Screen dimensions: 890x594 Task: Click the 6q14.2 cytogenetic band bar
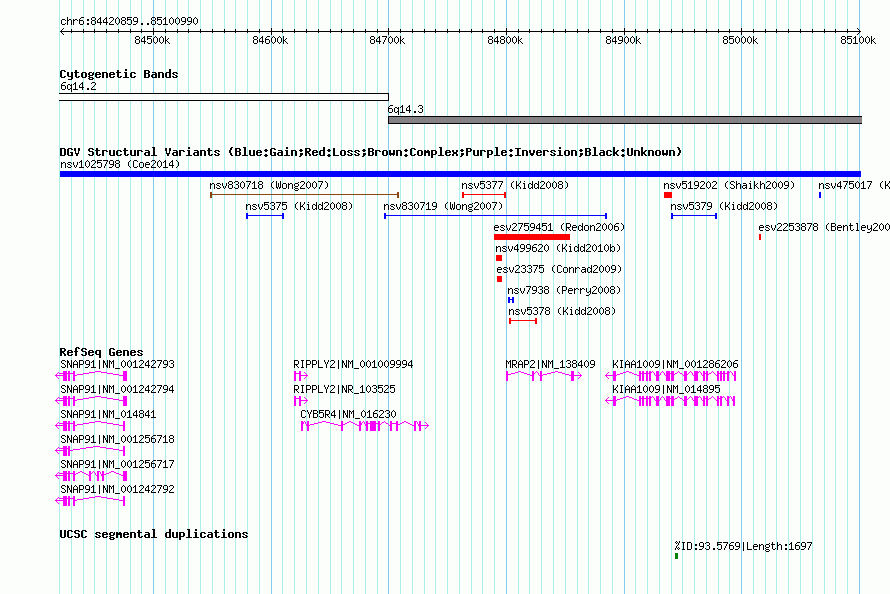(224, 97)
